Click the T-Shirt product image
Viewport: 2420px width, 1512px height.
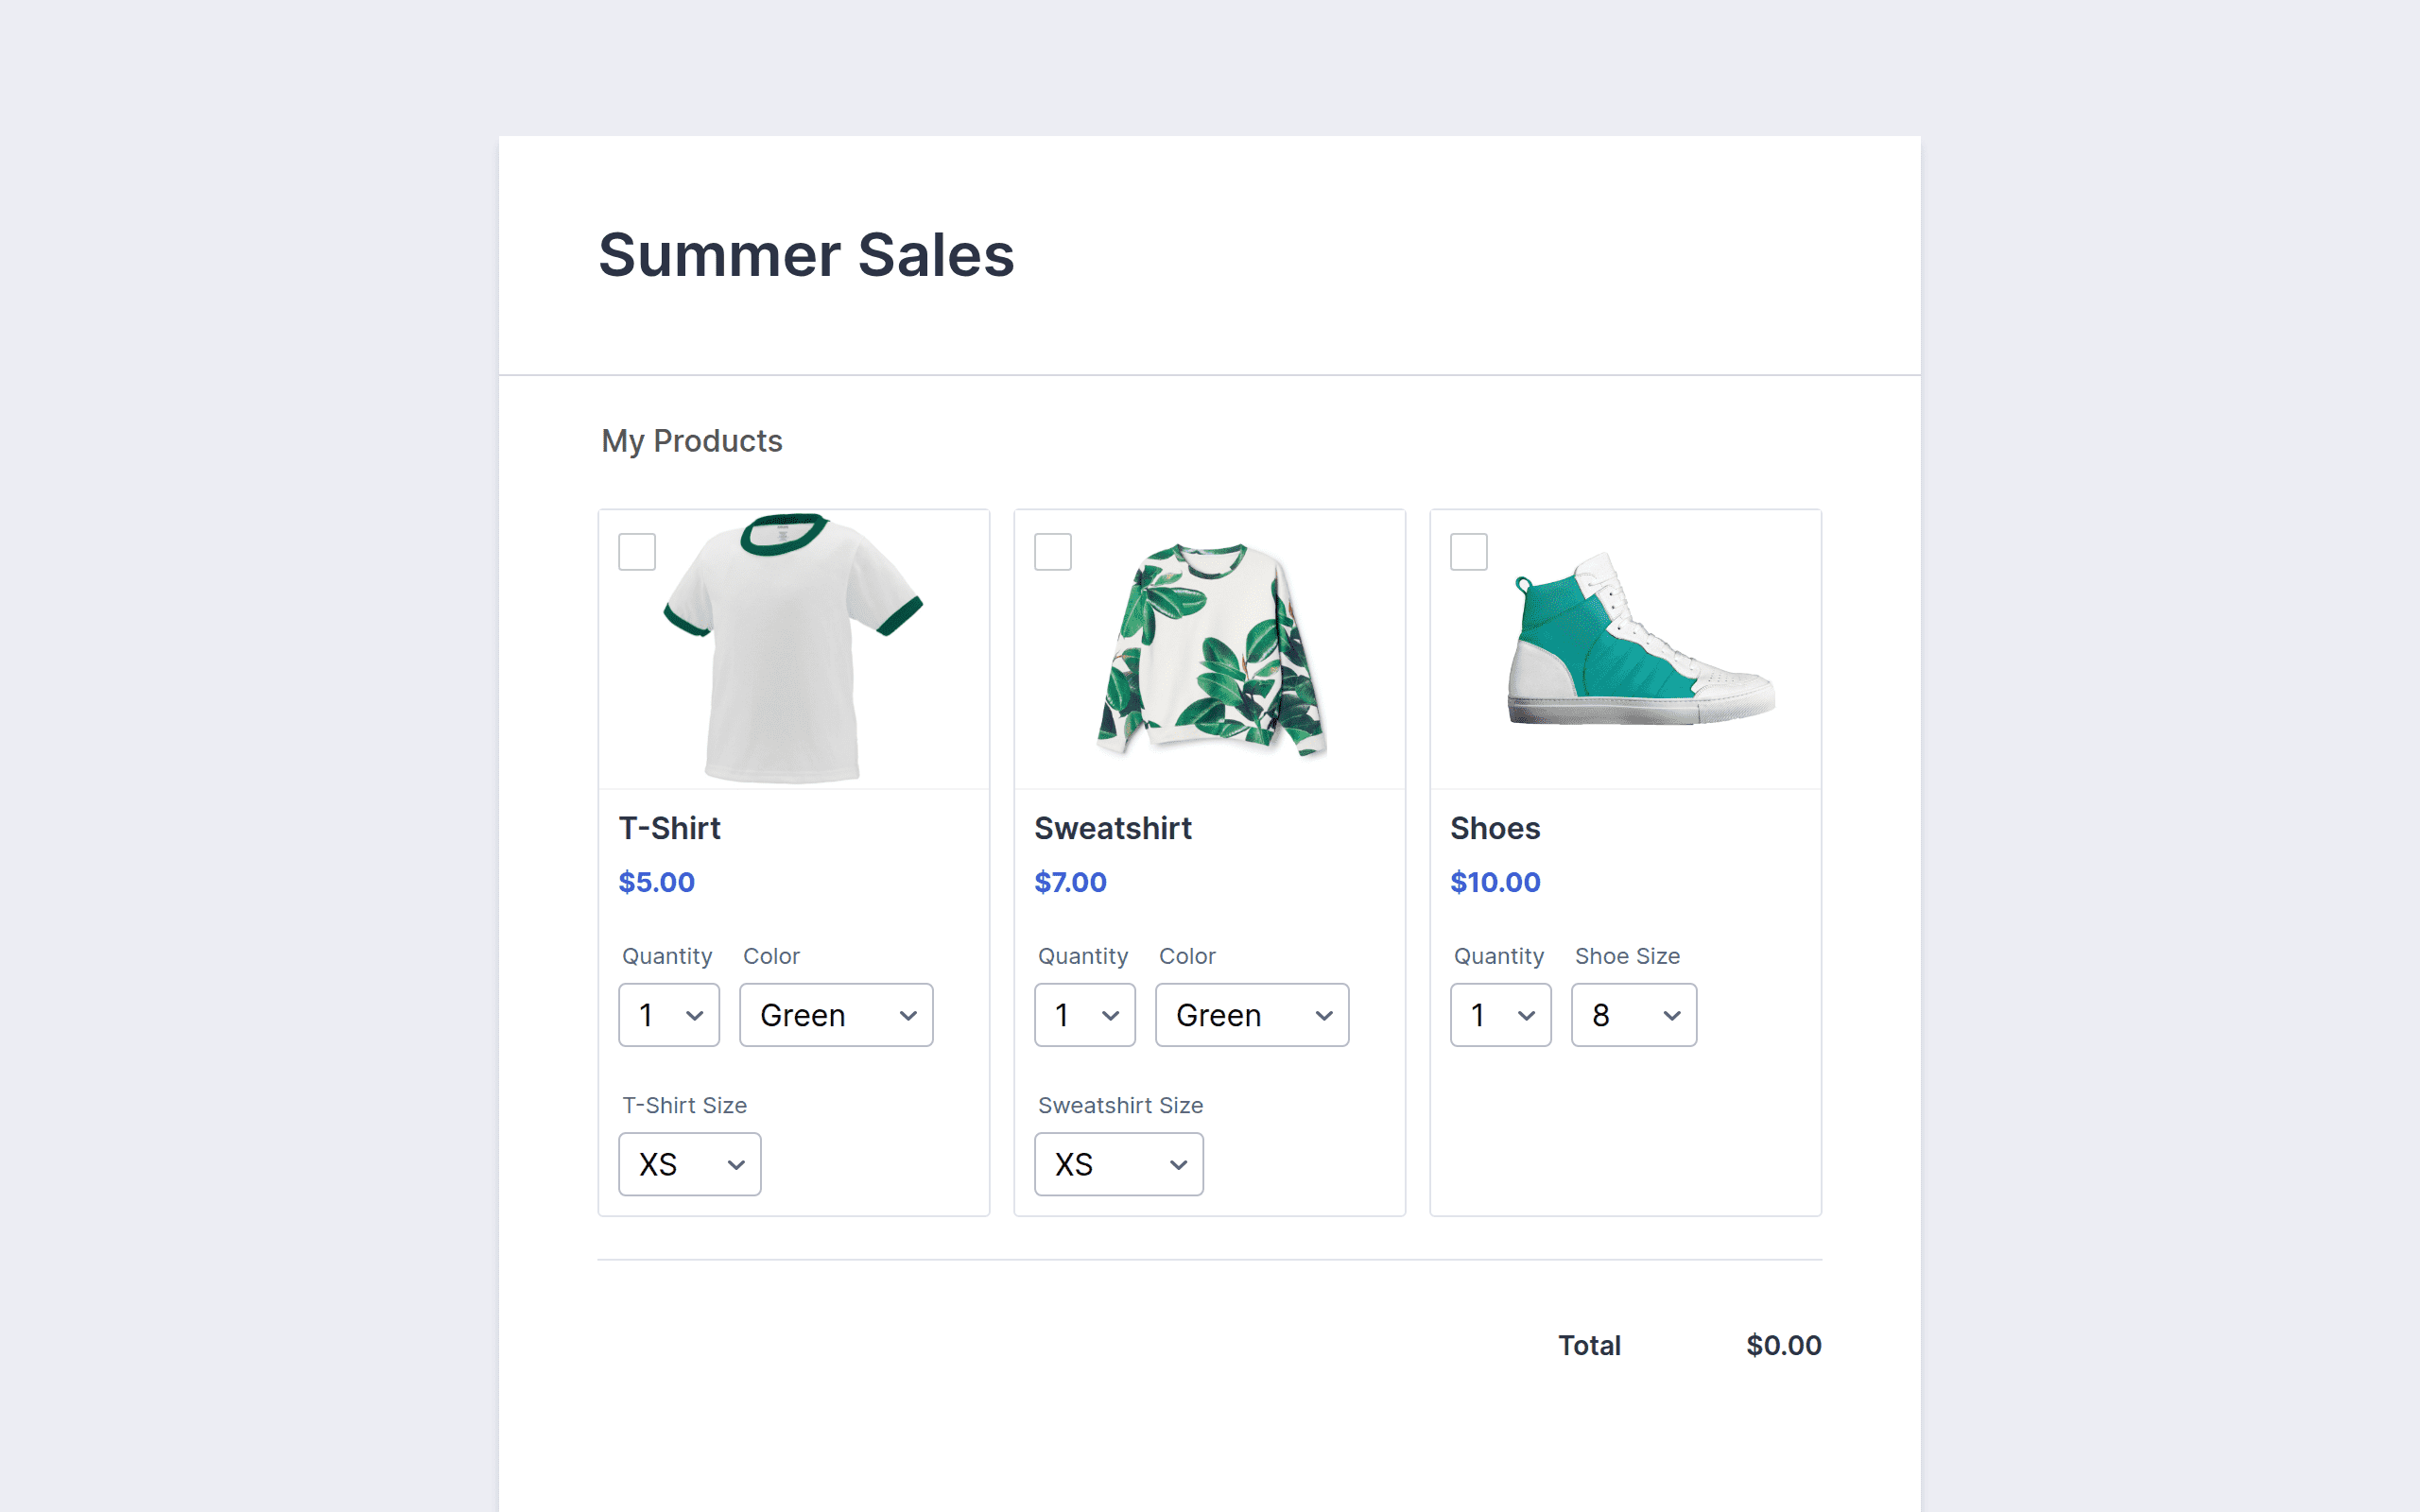(793, 648)
